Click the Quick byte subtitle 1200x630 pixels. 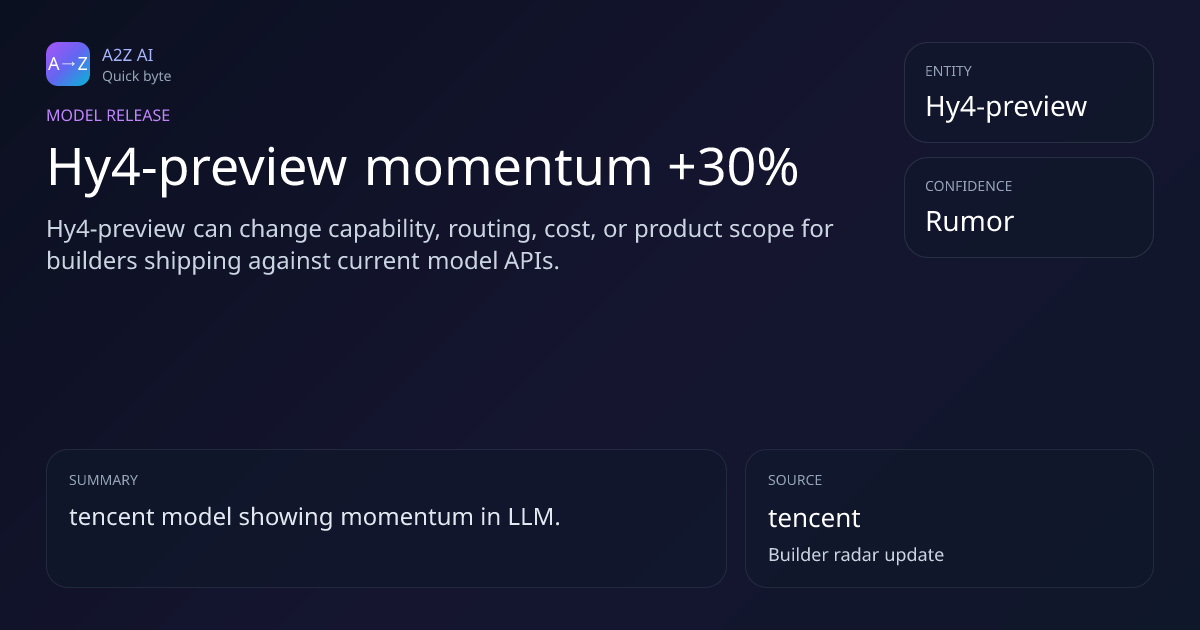[x=137, y=76]
